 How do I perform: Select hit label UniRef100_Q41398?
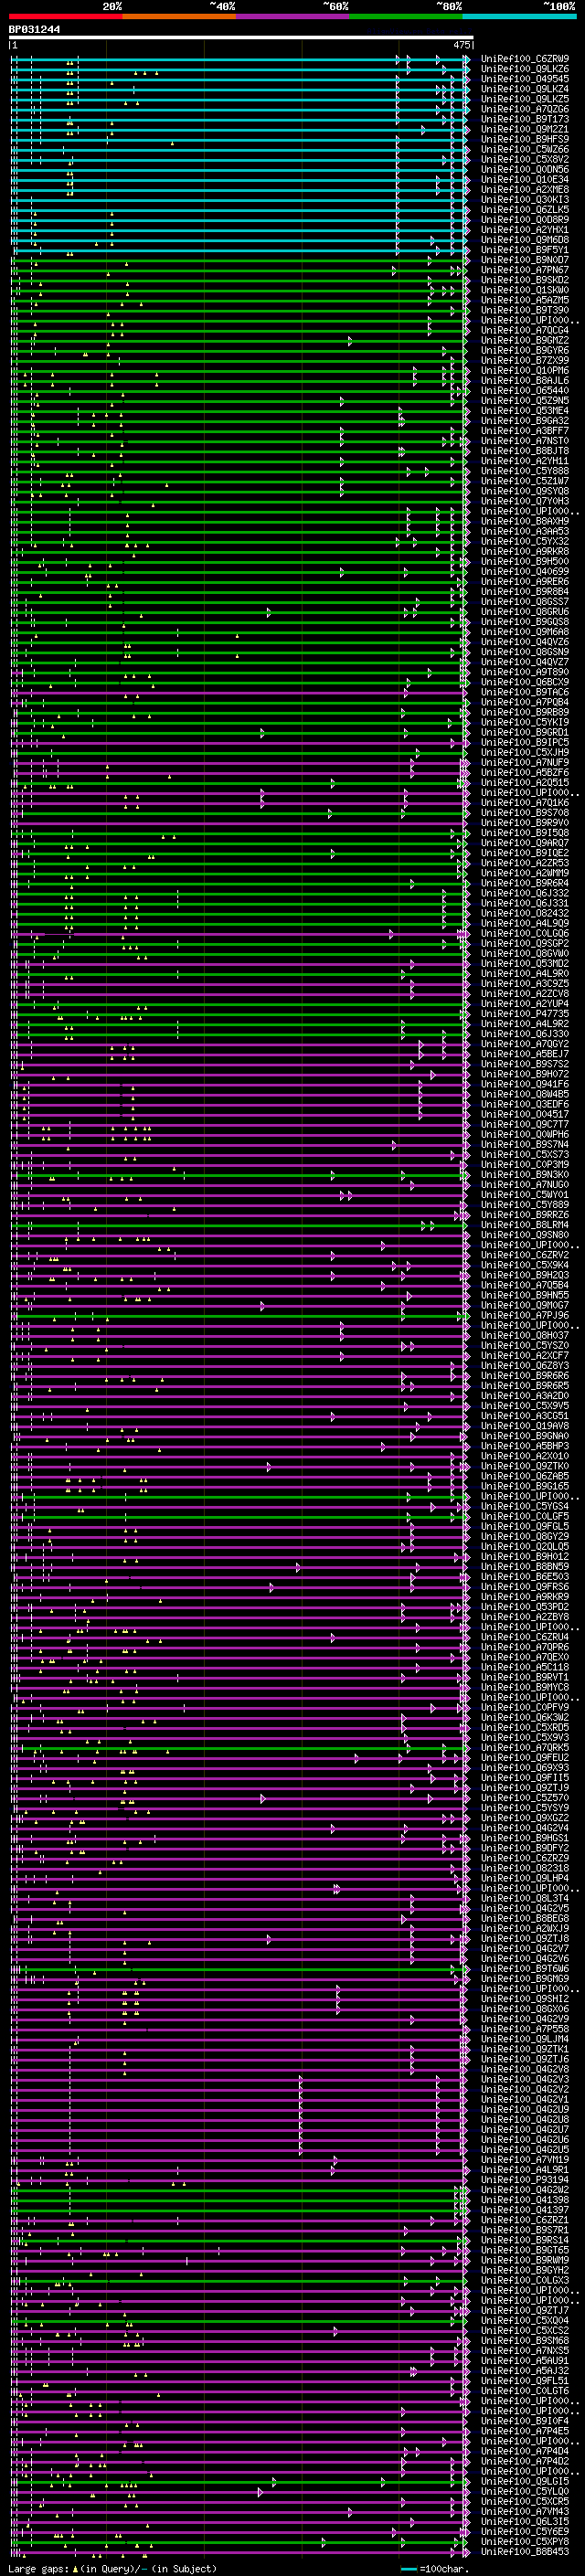(x=525, y=2199)
